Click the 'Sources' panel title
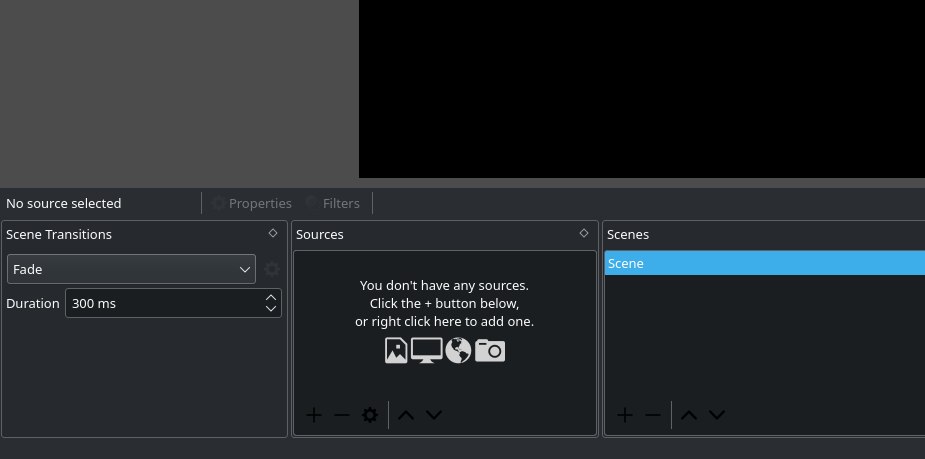 click(320, 234)
